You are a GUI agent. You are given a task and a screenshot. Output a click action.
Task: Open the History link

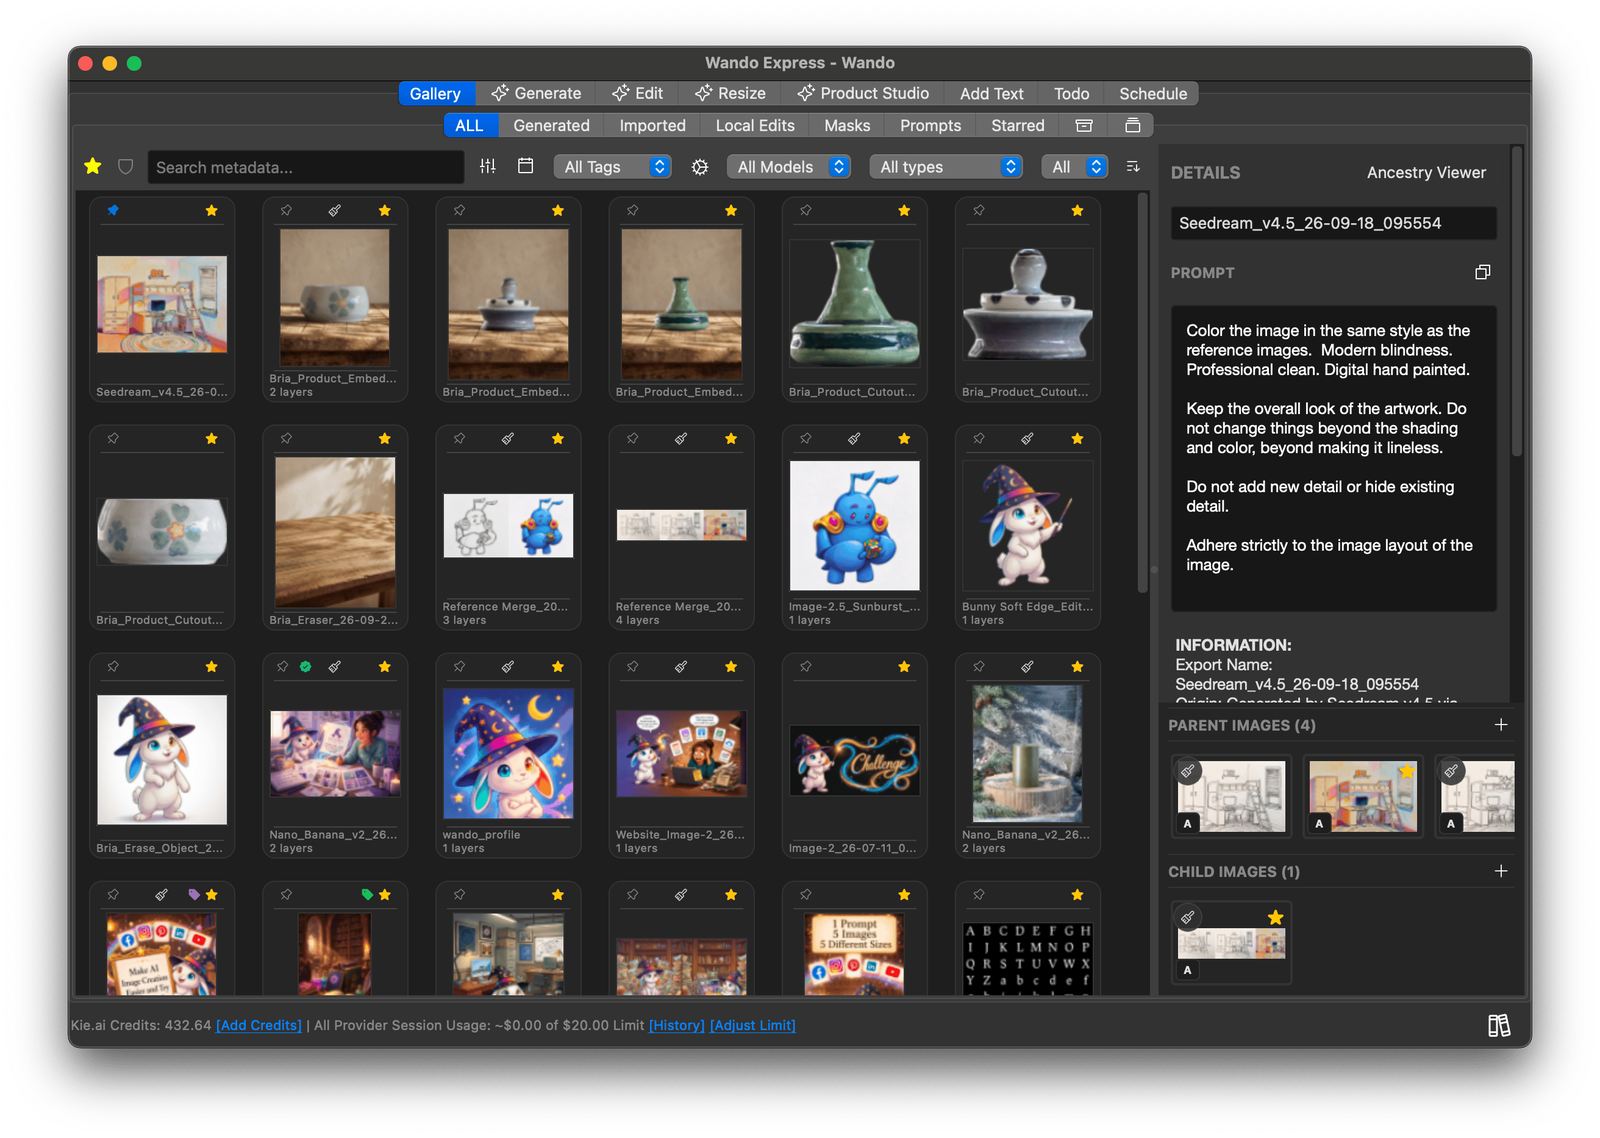tap(677, 1025)
